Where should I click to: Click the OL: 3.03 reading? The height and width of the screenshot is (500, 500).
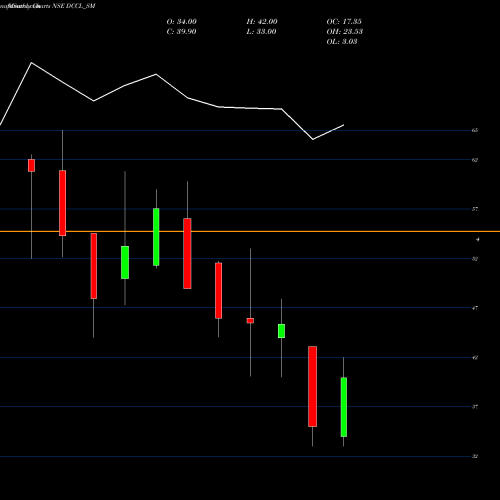coord(342,42)
